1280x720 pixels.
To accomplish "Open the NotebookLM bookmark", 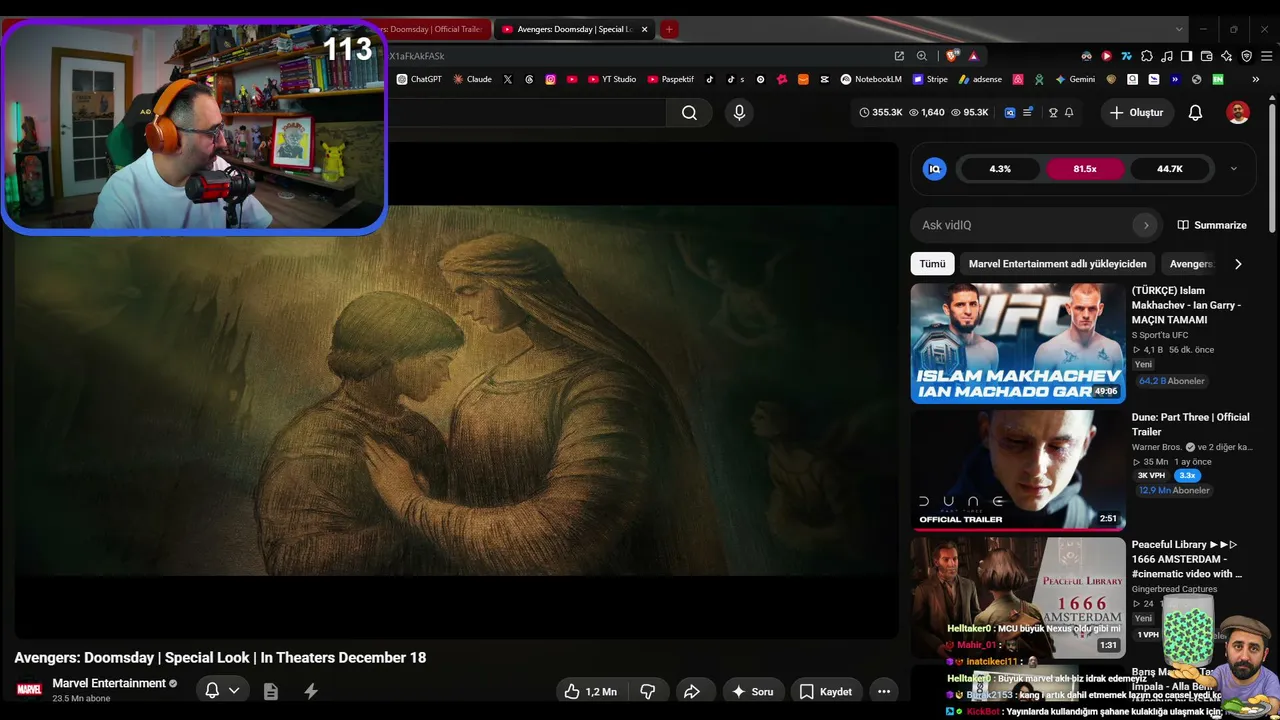I will pos(871,79).
